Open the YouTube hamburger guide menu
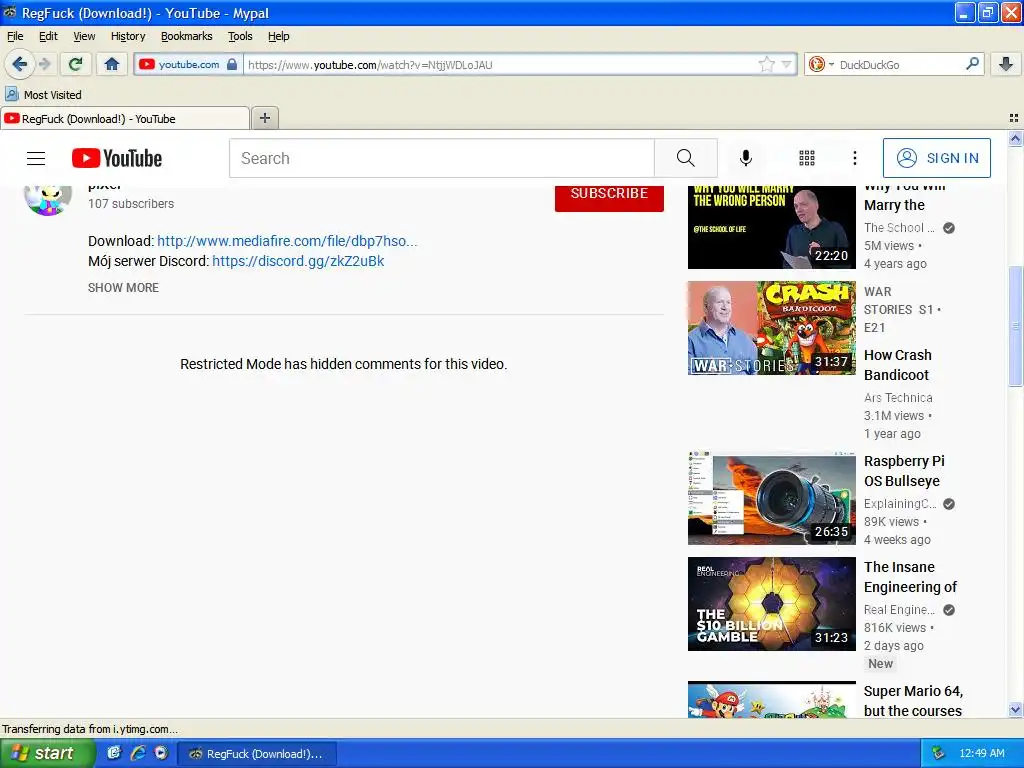The width and height of the screenshot is (1024, 768). [36, 158]
